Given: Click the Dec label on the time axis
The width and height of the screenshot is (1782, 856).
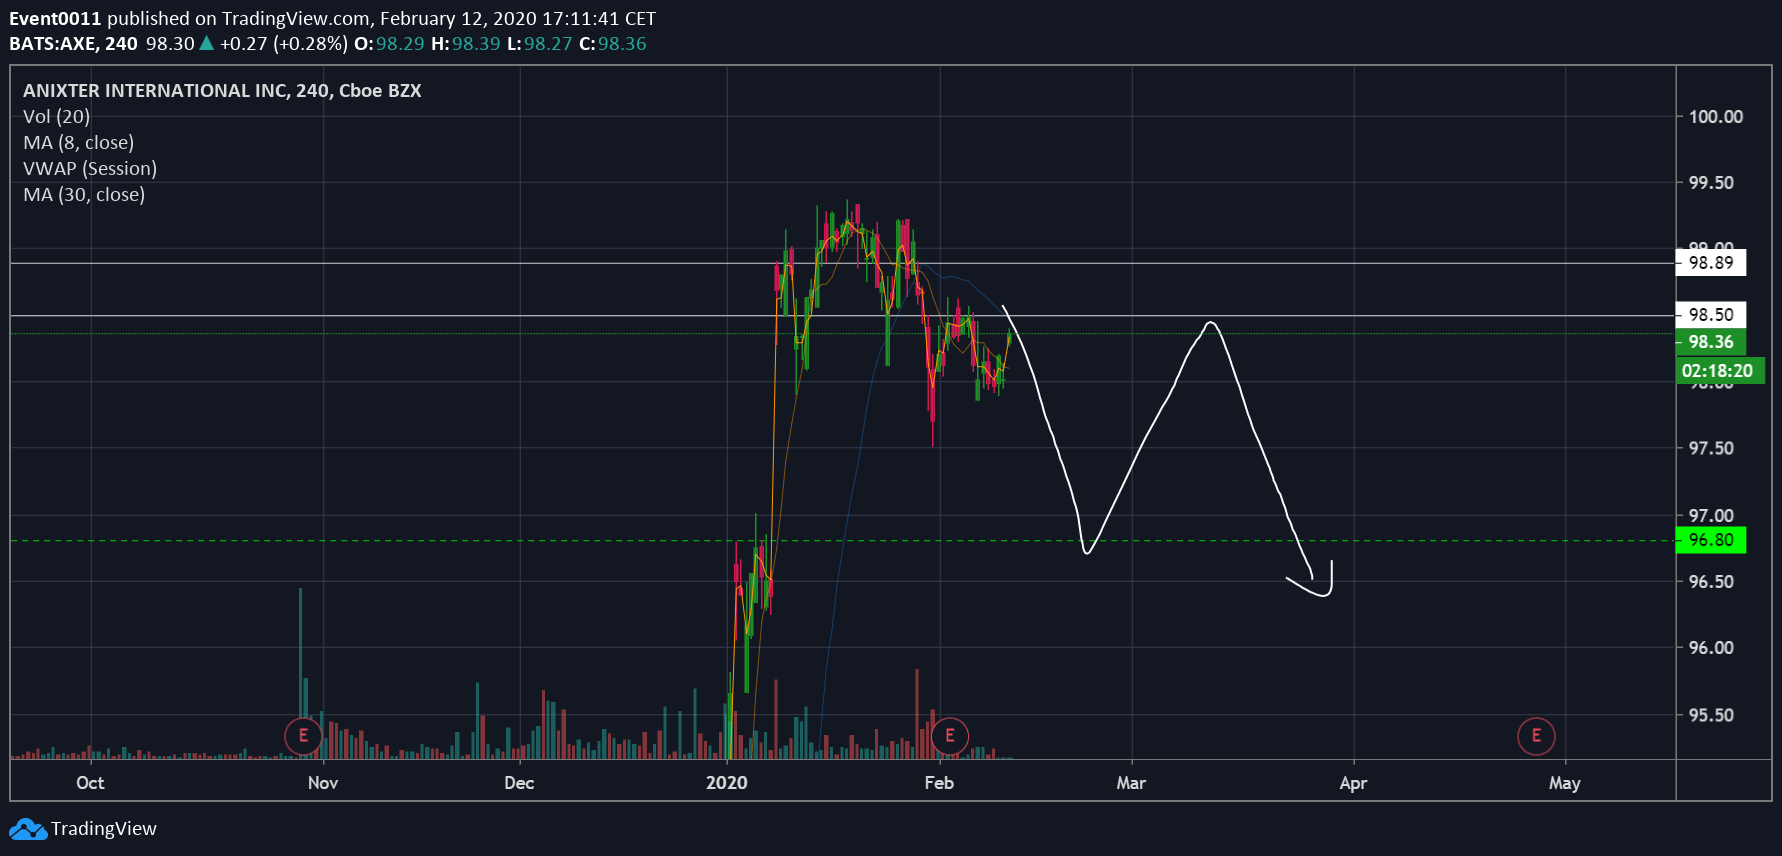Looking at the screenshot, I should 519,783.
